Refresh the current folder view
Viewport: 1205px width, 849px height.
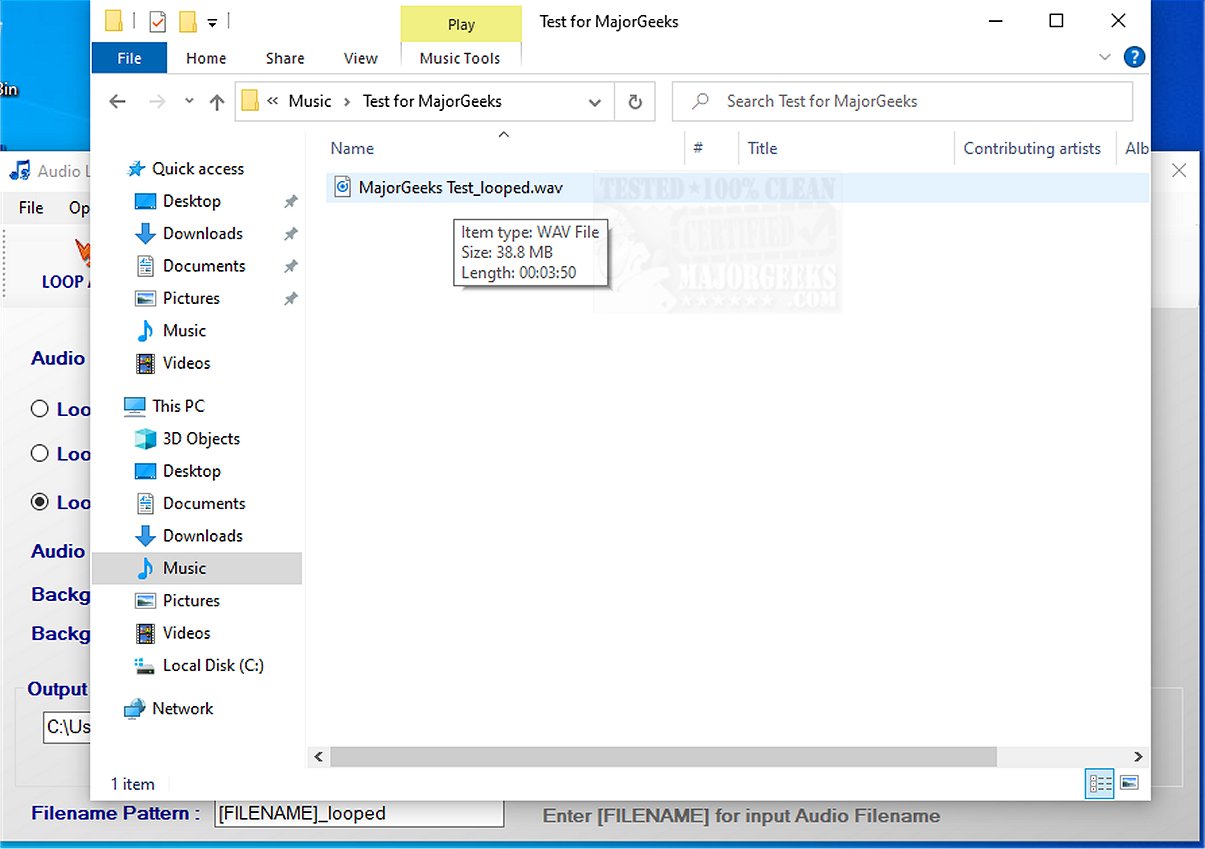(634, 101)
